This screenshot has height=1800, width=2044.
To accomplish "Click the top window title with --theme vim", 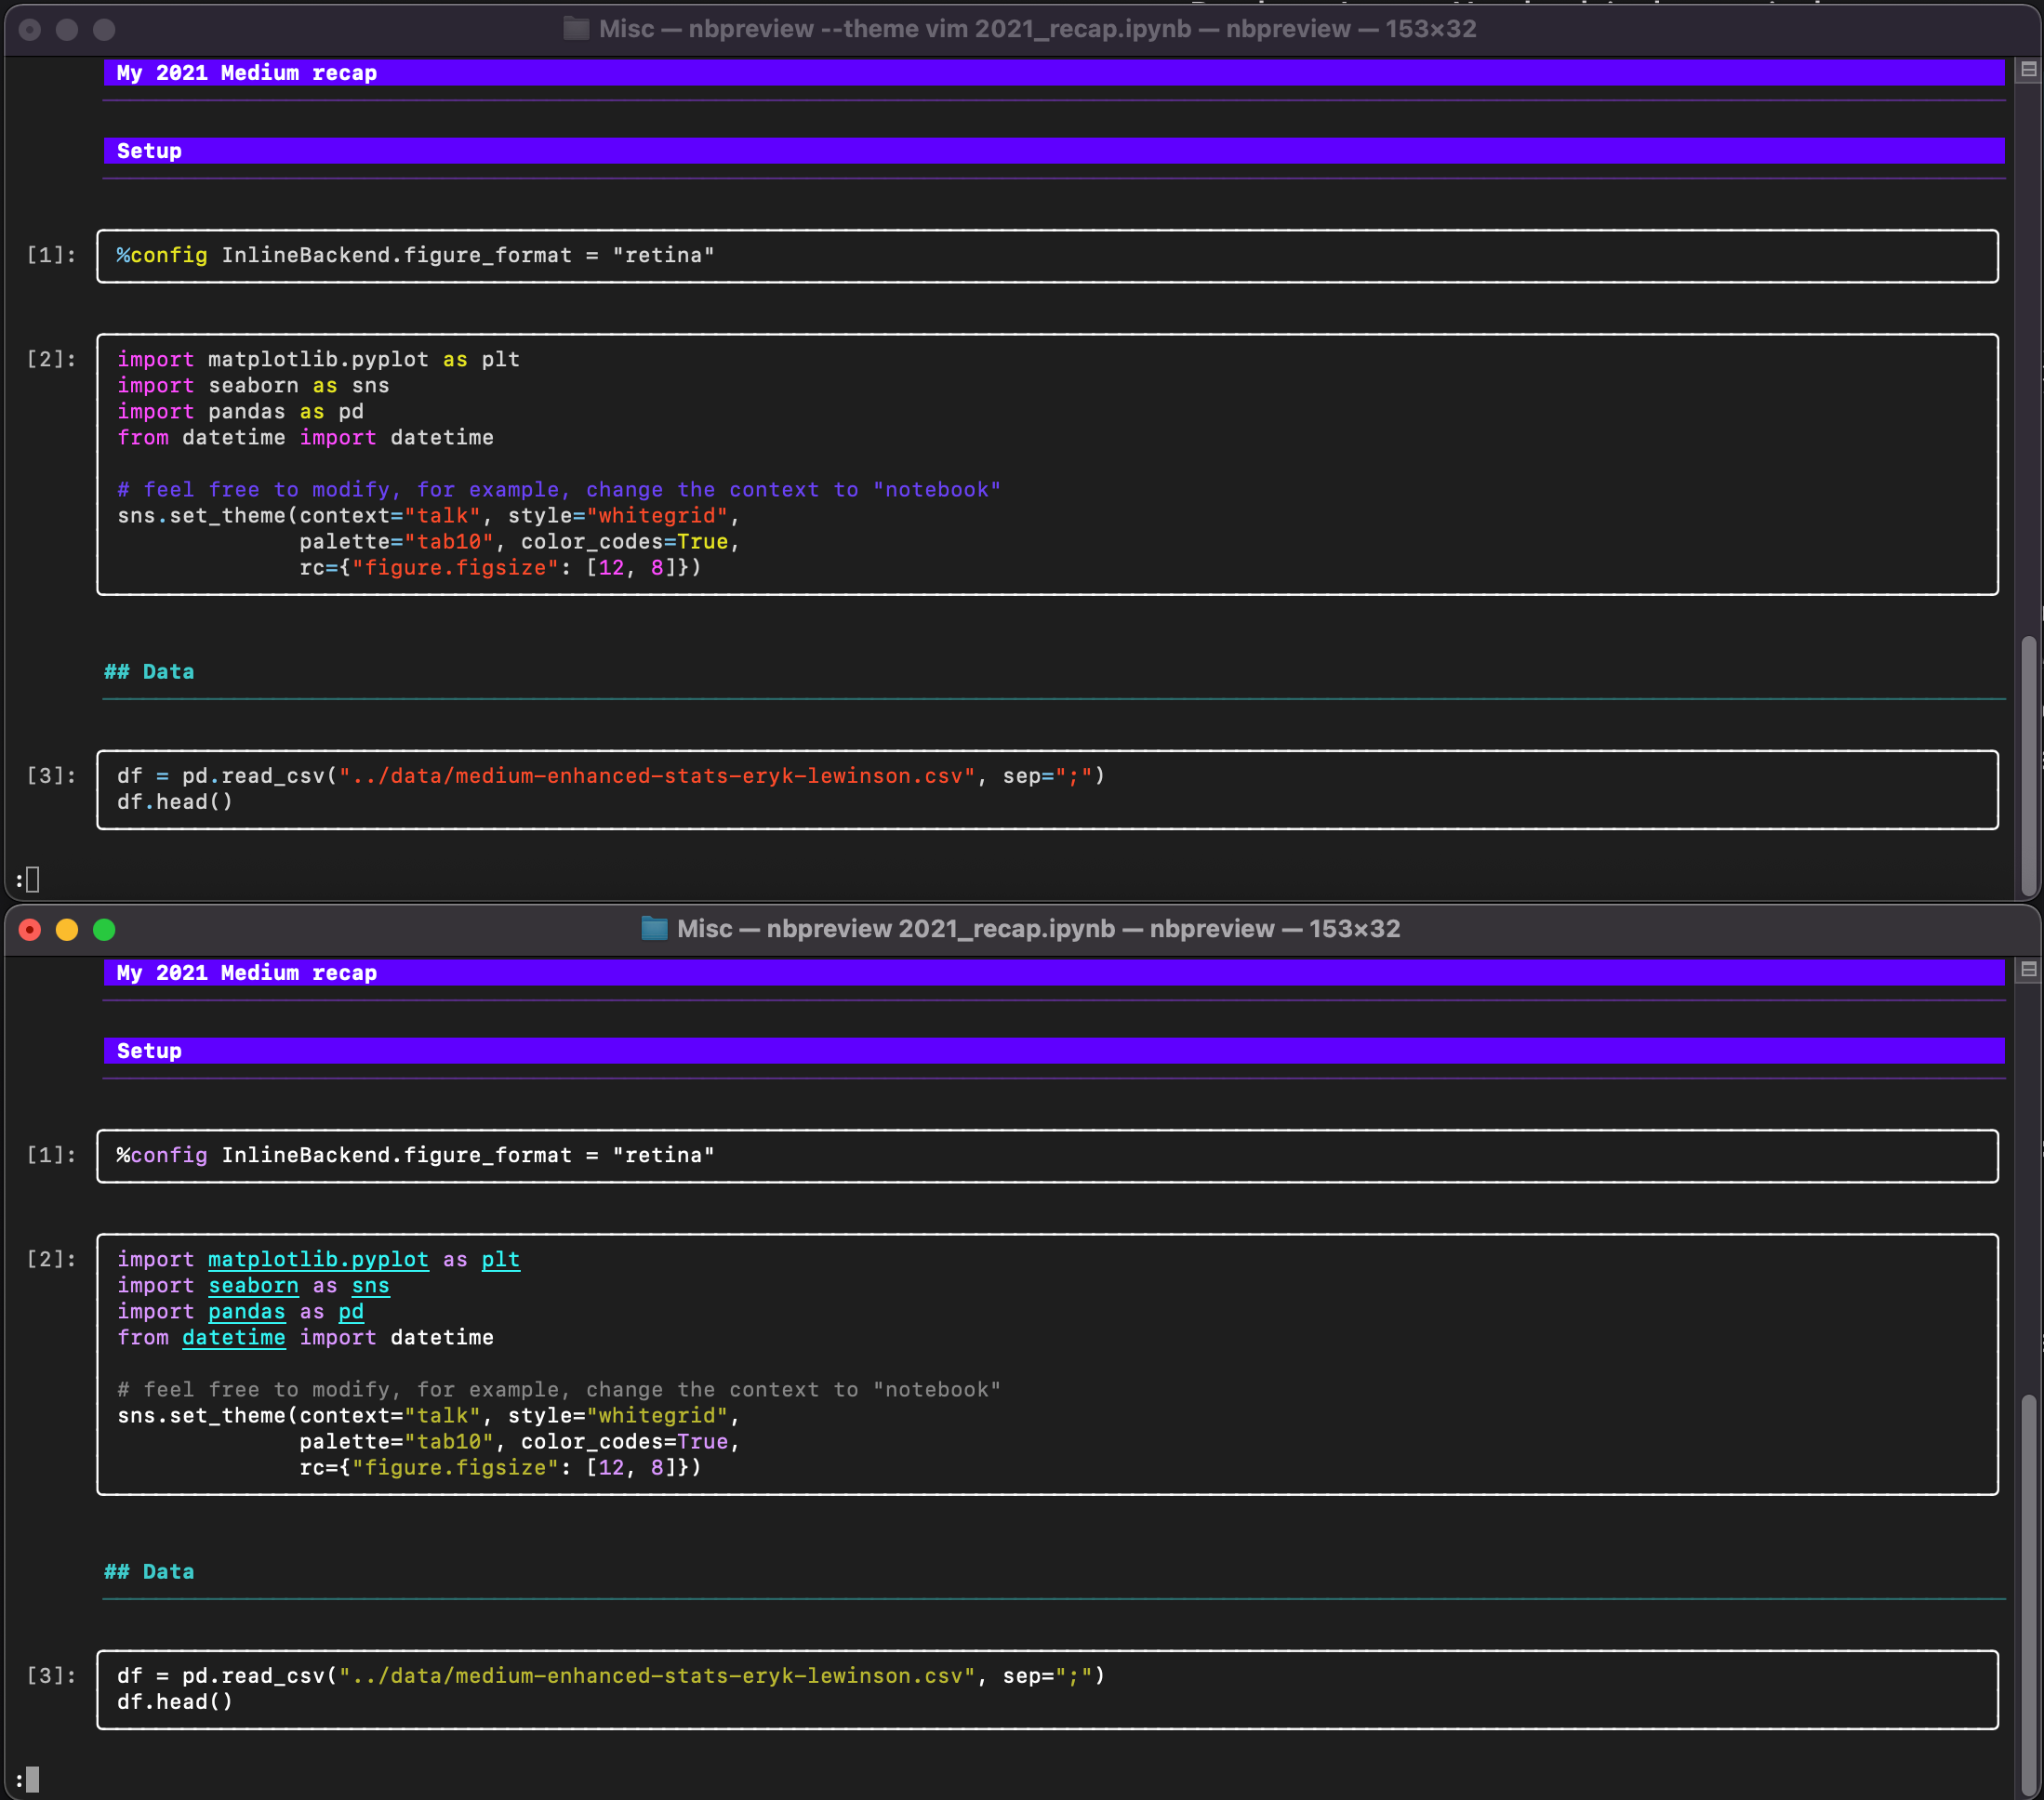I will click(1036, 29).
